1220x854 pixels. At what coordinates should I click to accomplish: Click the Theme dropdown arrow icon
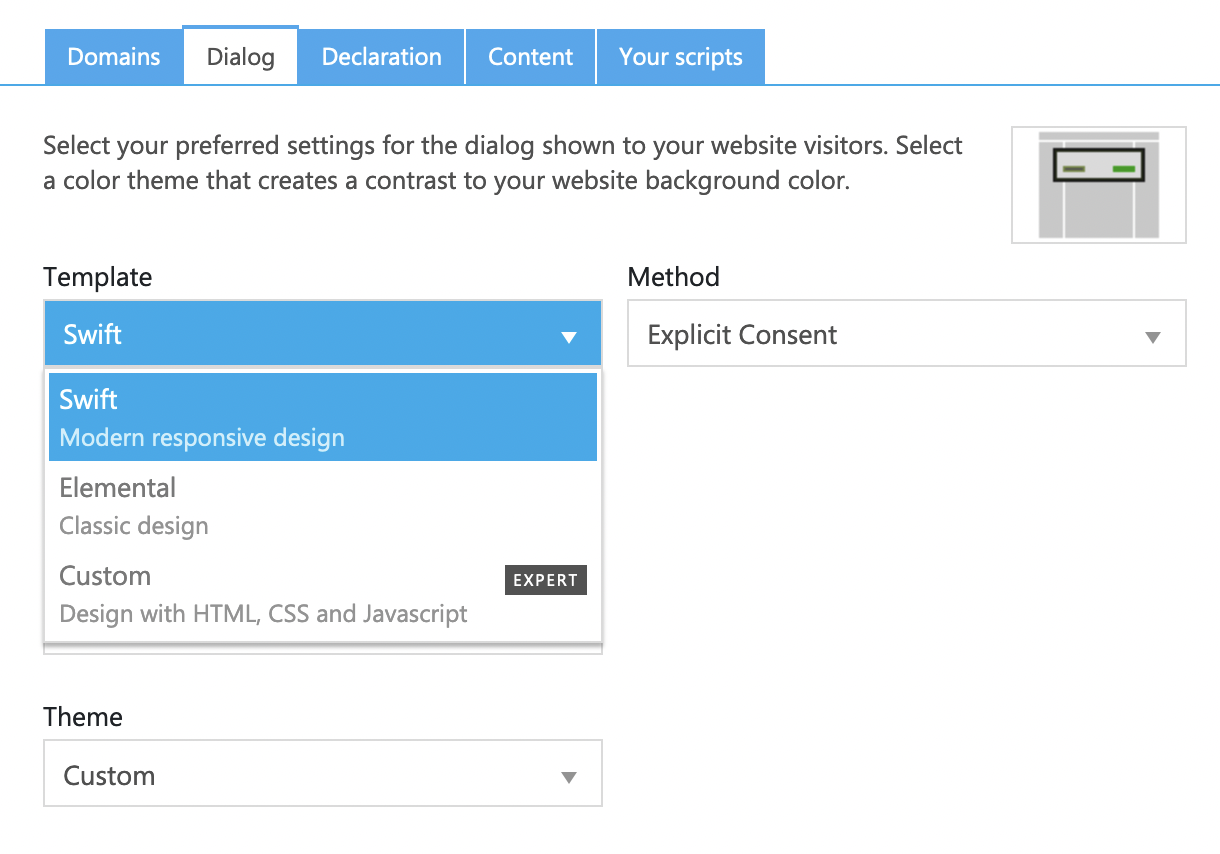(569, 777)
